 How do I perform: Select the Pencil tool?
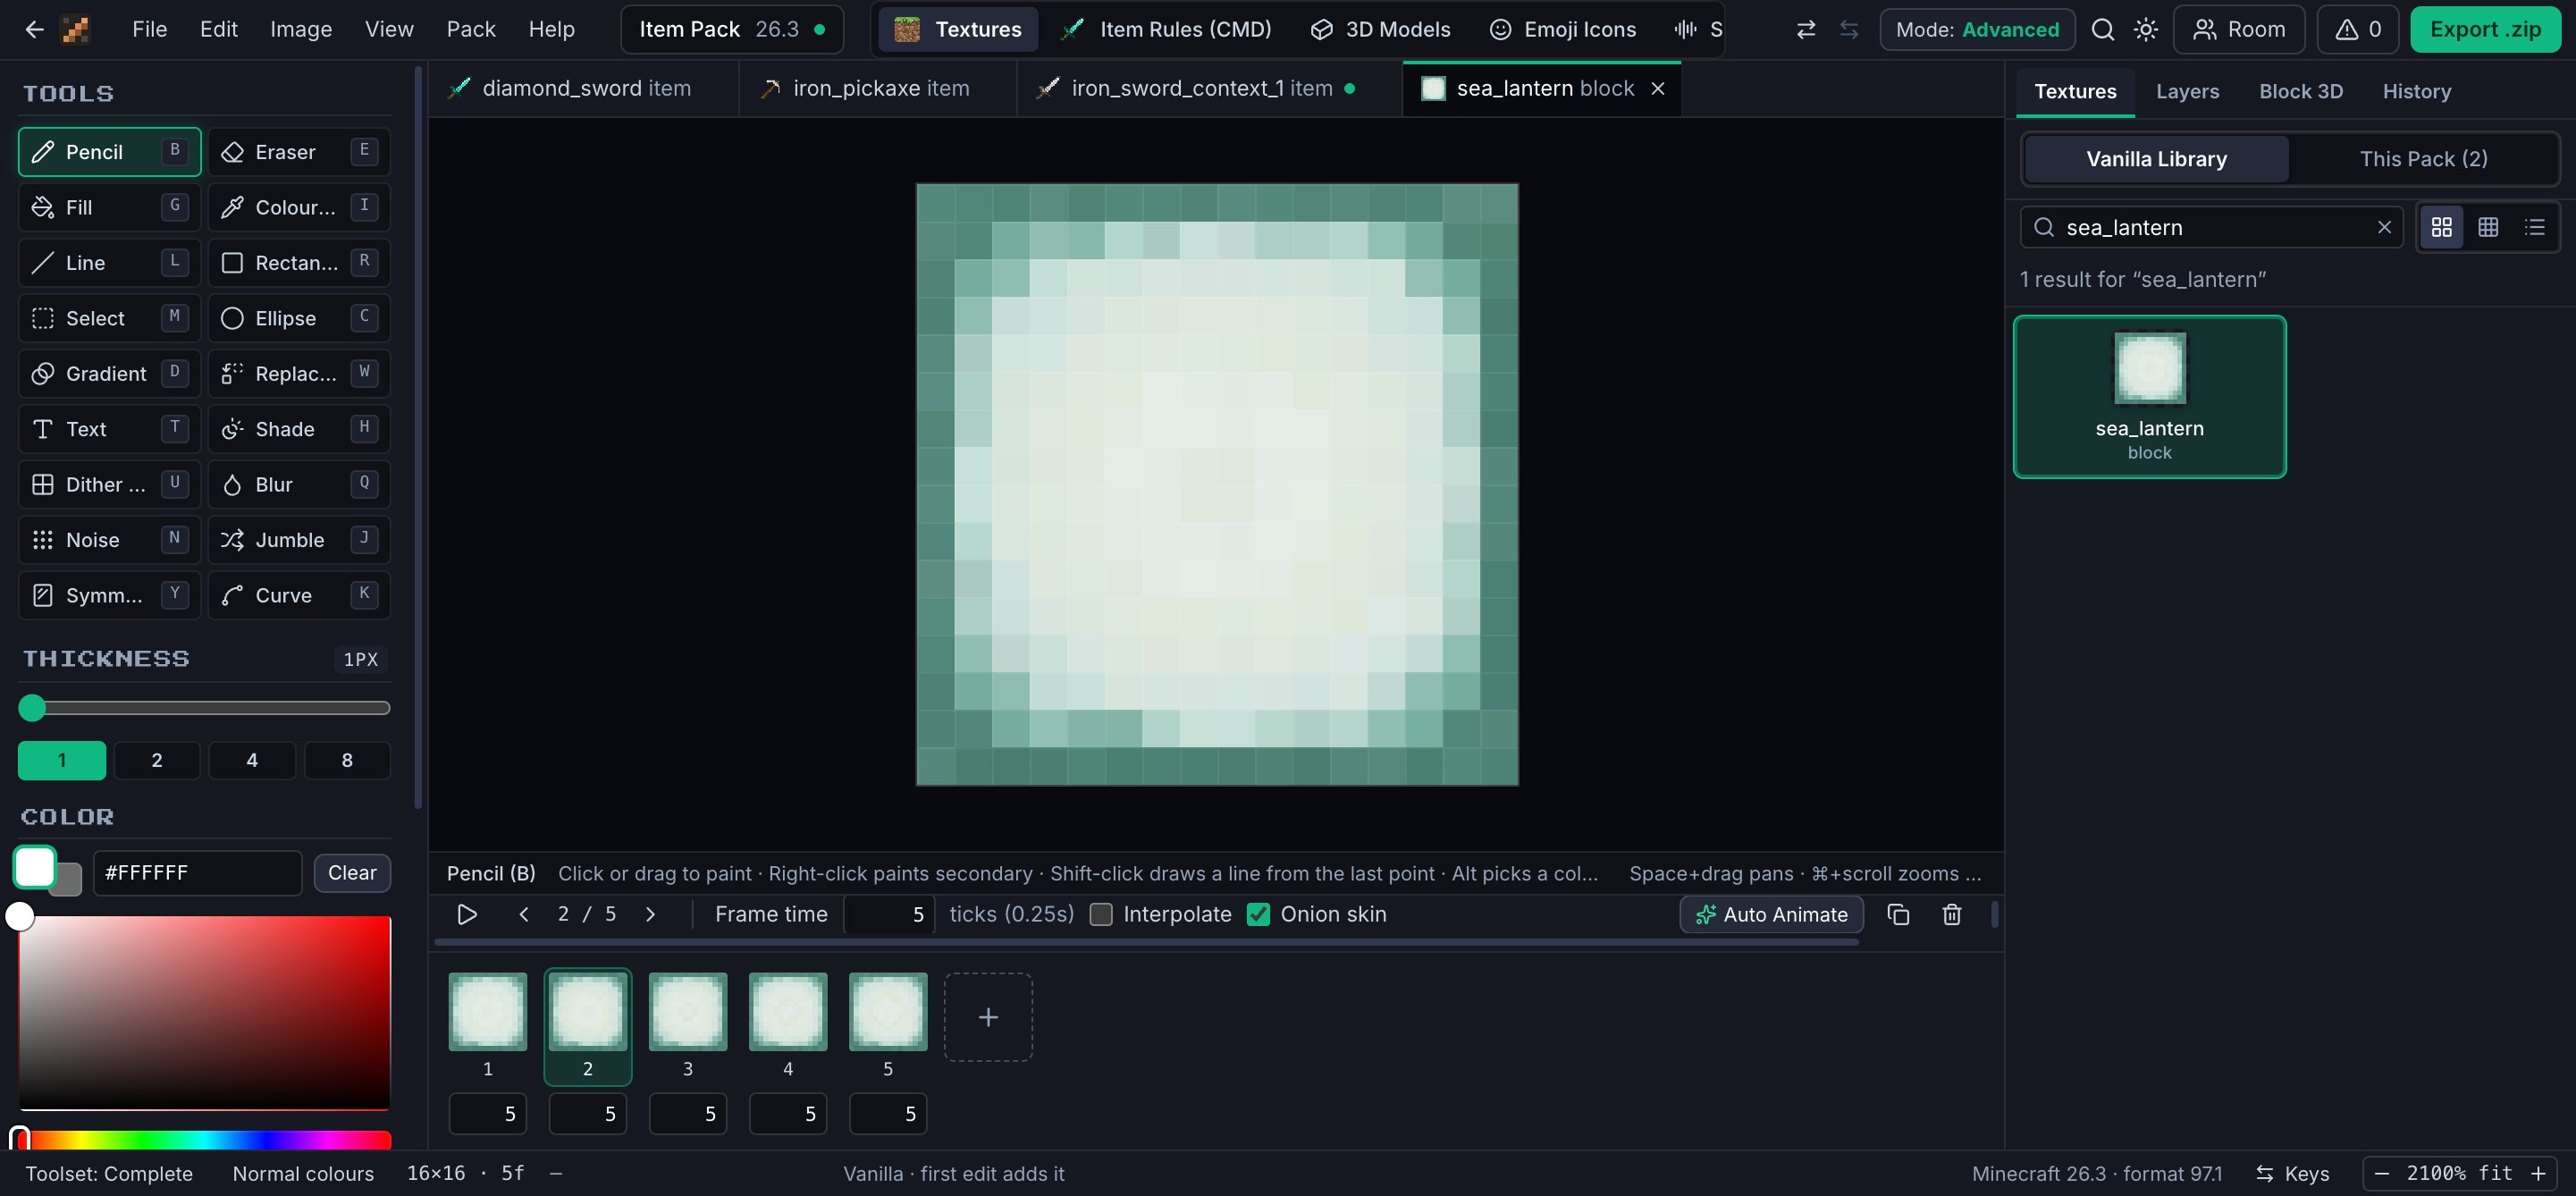(109, 152)
